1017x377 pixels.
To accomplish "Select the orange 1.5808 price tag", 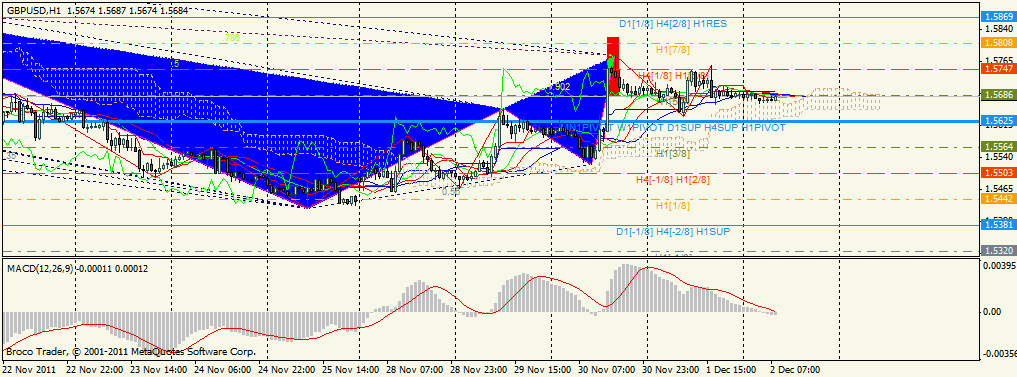I will (998, 43).
